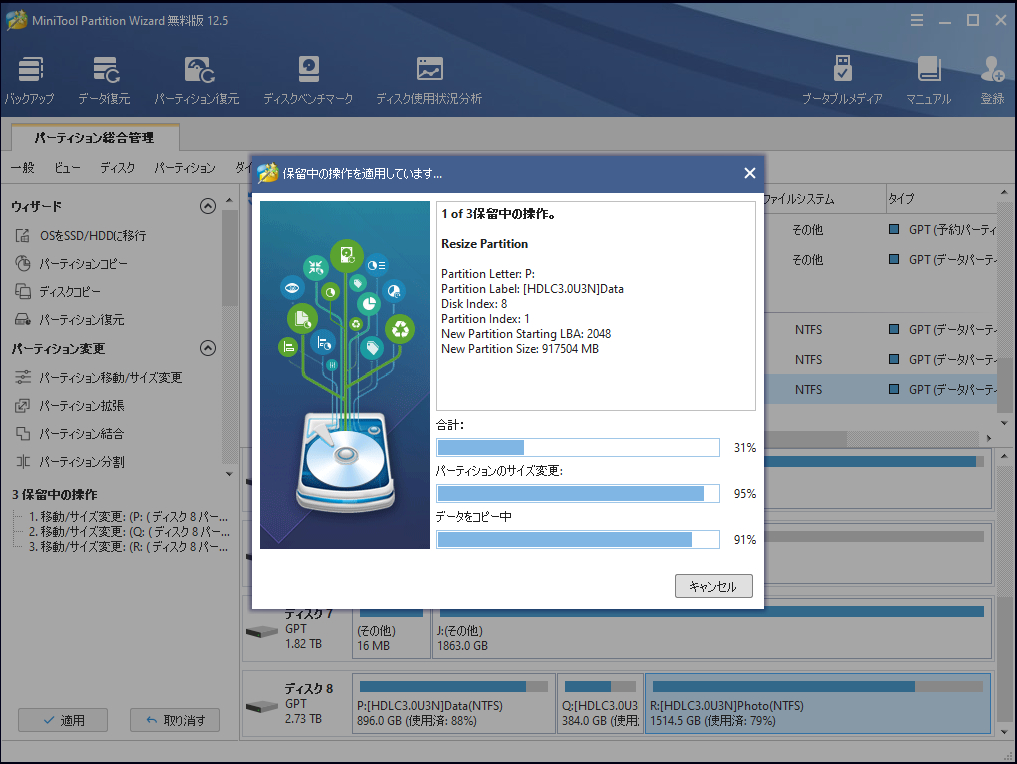Open the Disk (ディスク) menu
Image resolution: width=1017 pixels, height=764 pixels.
click(117, 167)
